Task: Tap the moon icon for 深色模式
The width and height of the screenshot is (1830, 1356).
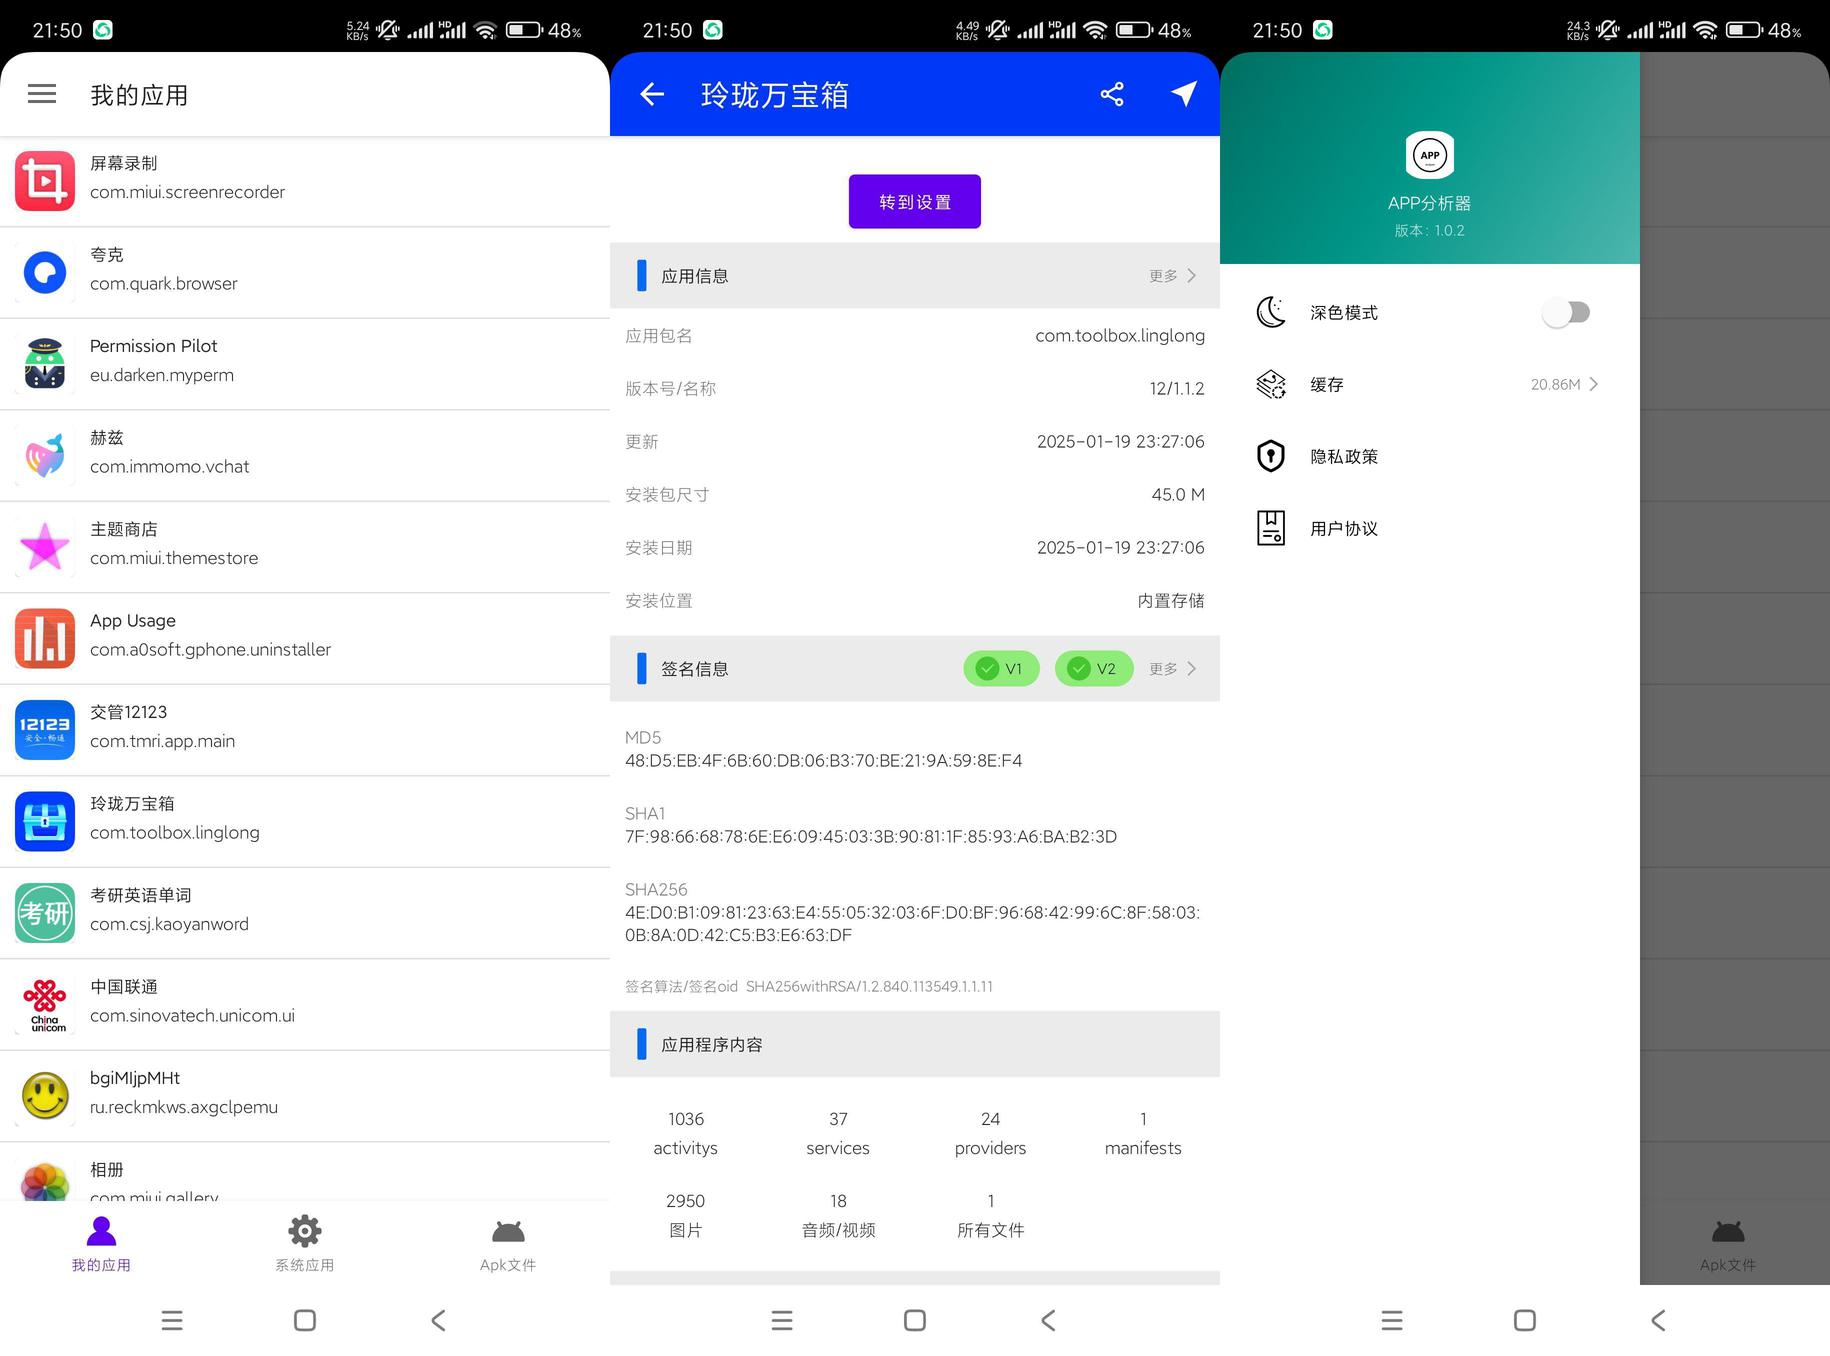Action: (1271, 312)
